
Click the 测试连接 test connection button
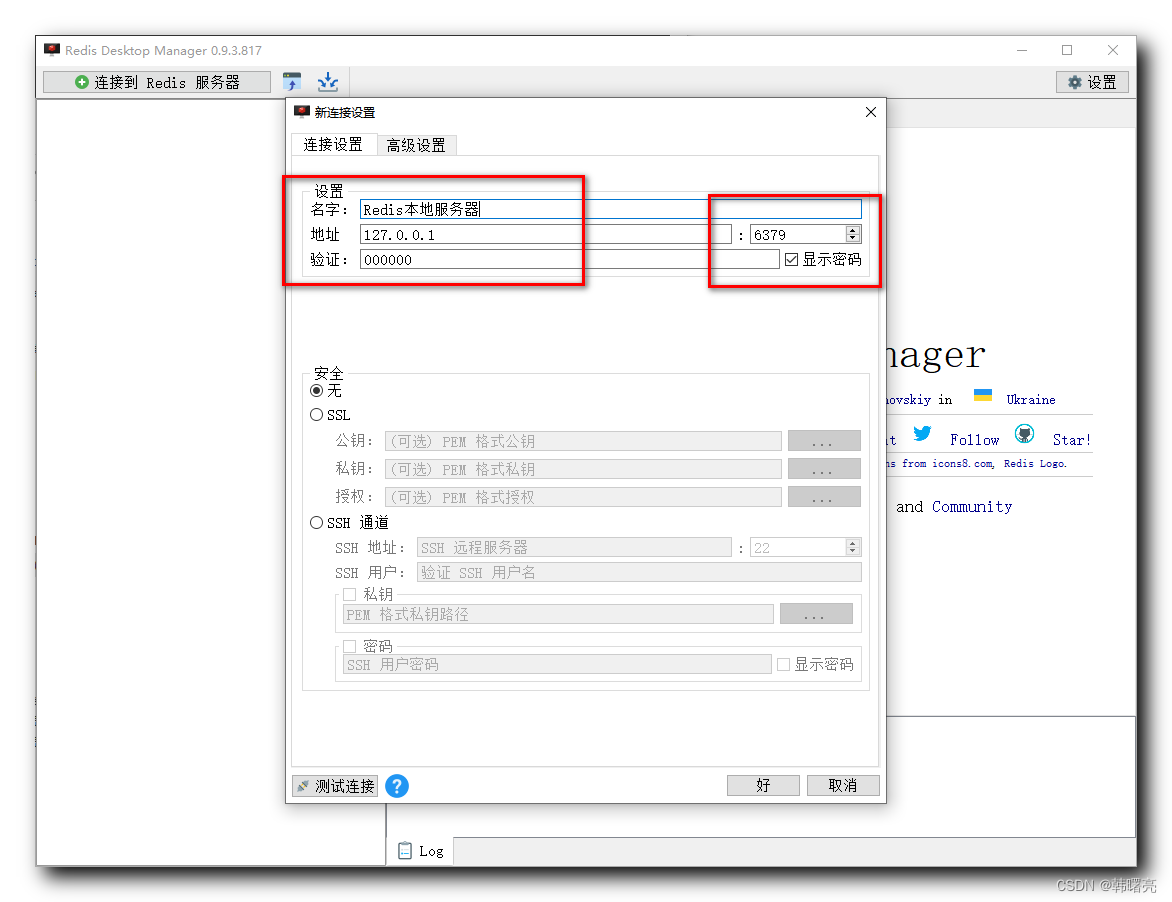(x=335, y=786)
